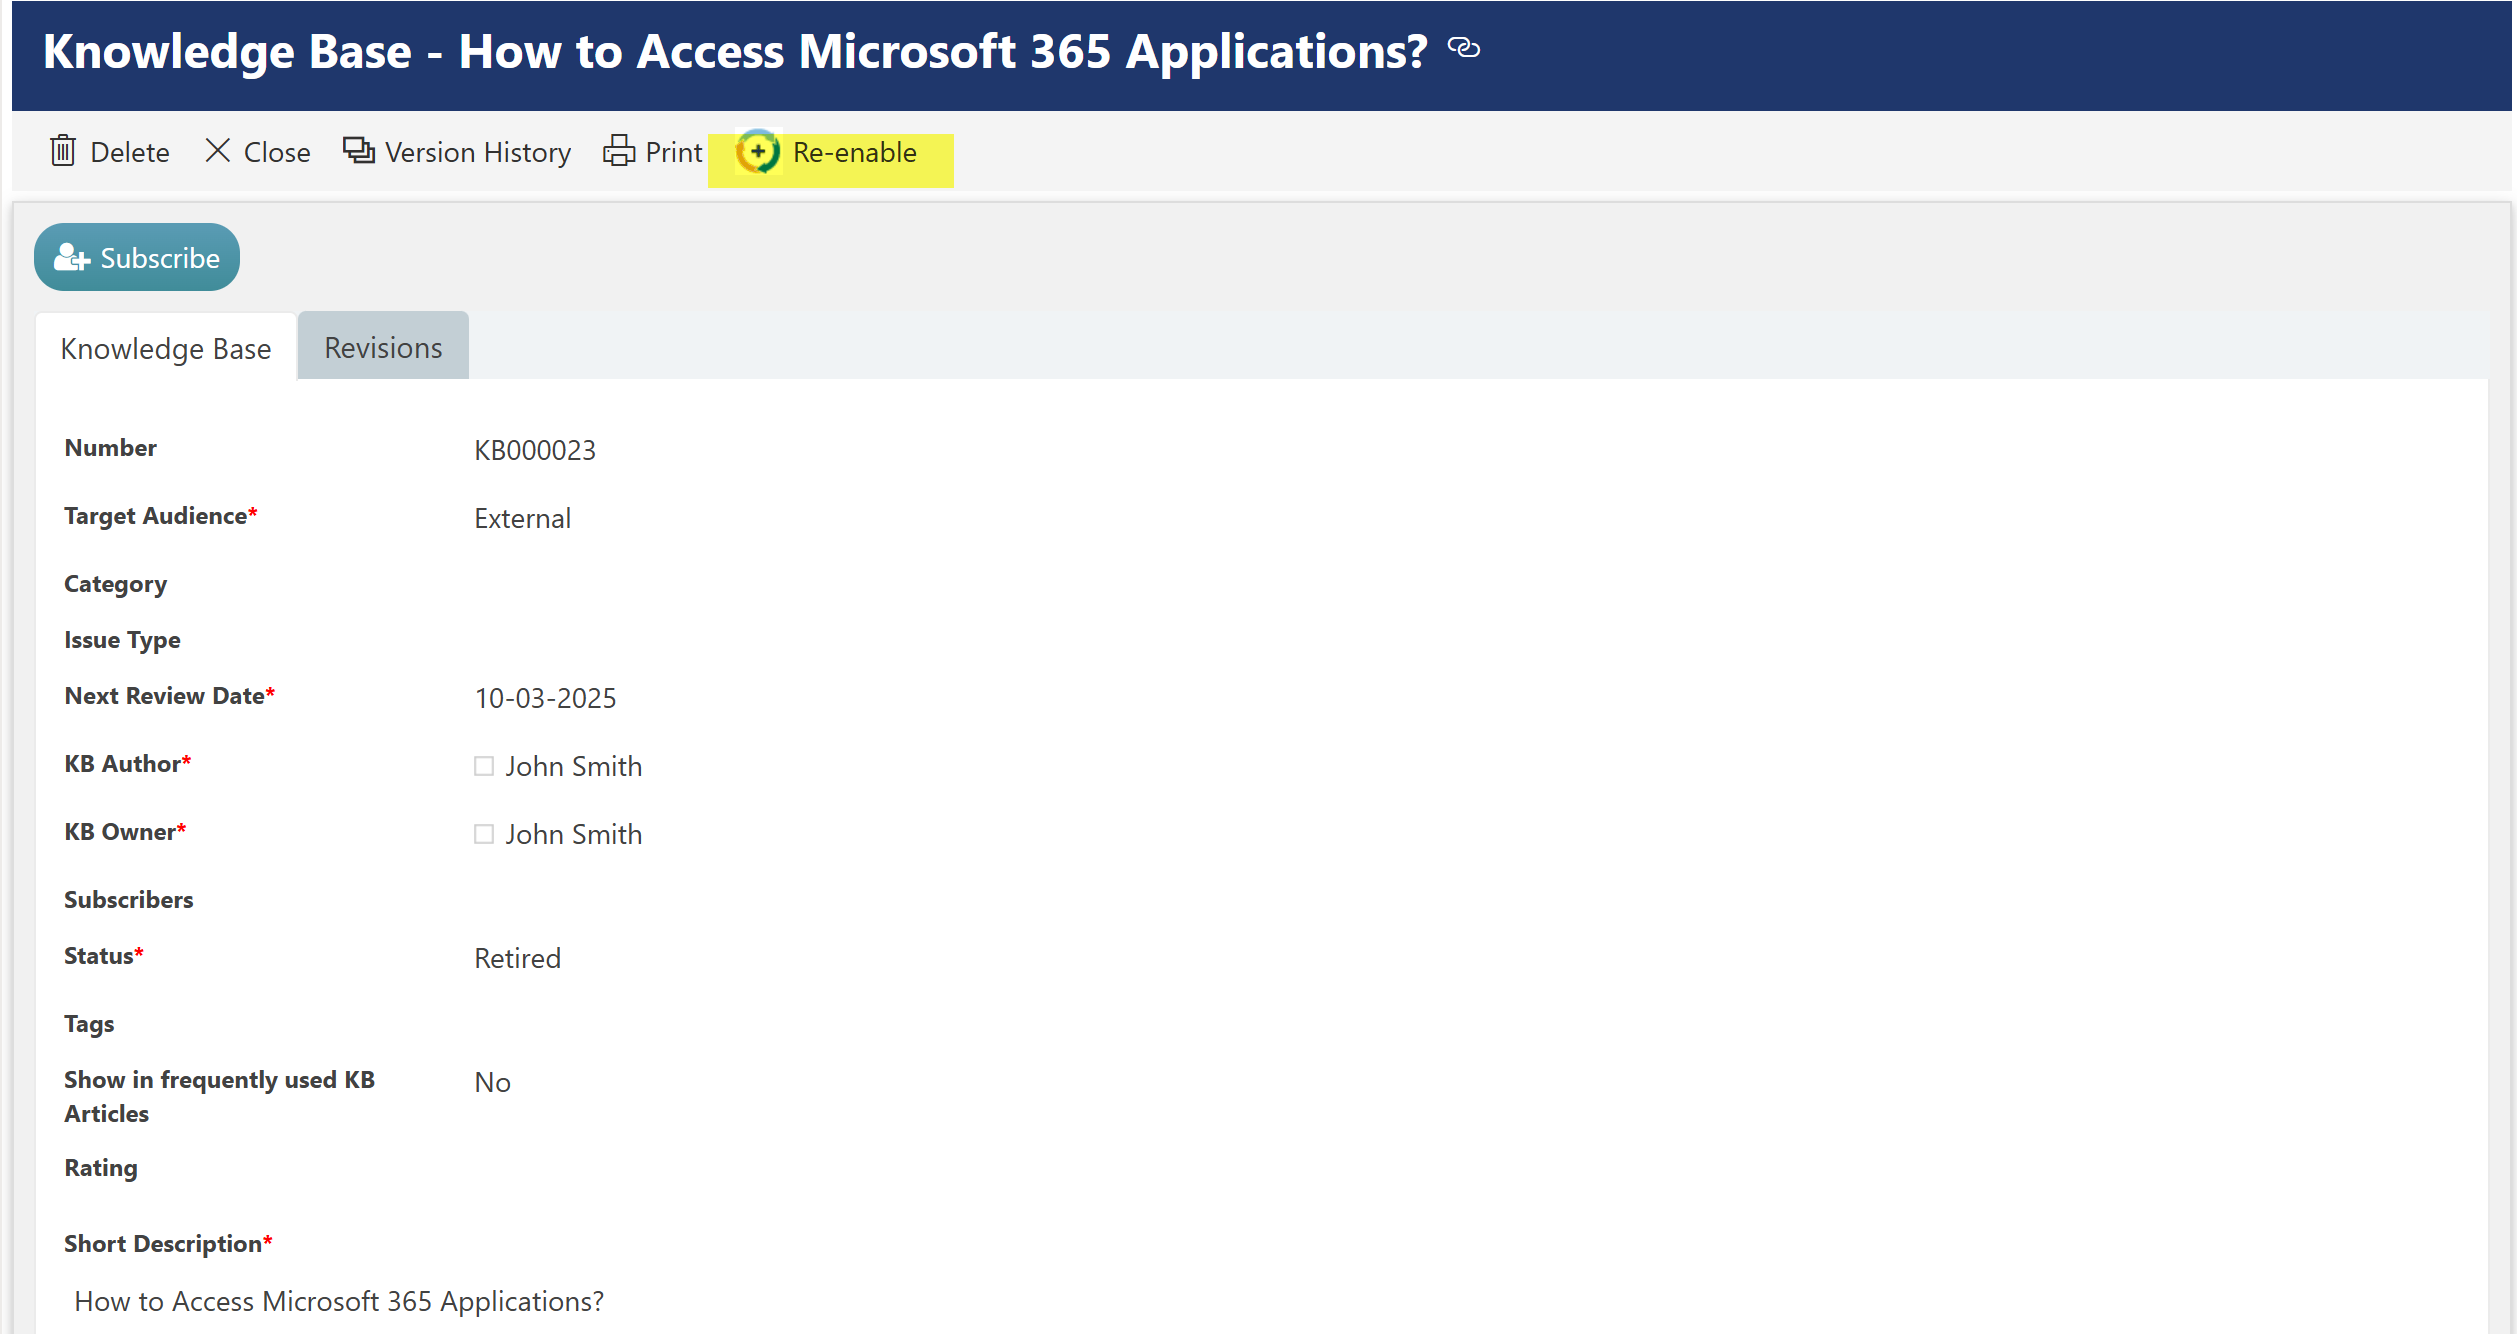Click the 10-03-2025 next review date
This screenshot has width=2517, height=1334.
(545, 698)
